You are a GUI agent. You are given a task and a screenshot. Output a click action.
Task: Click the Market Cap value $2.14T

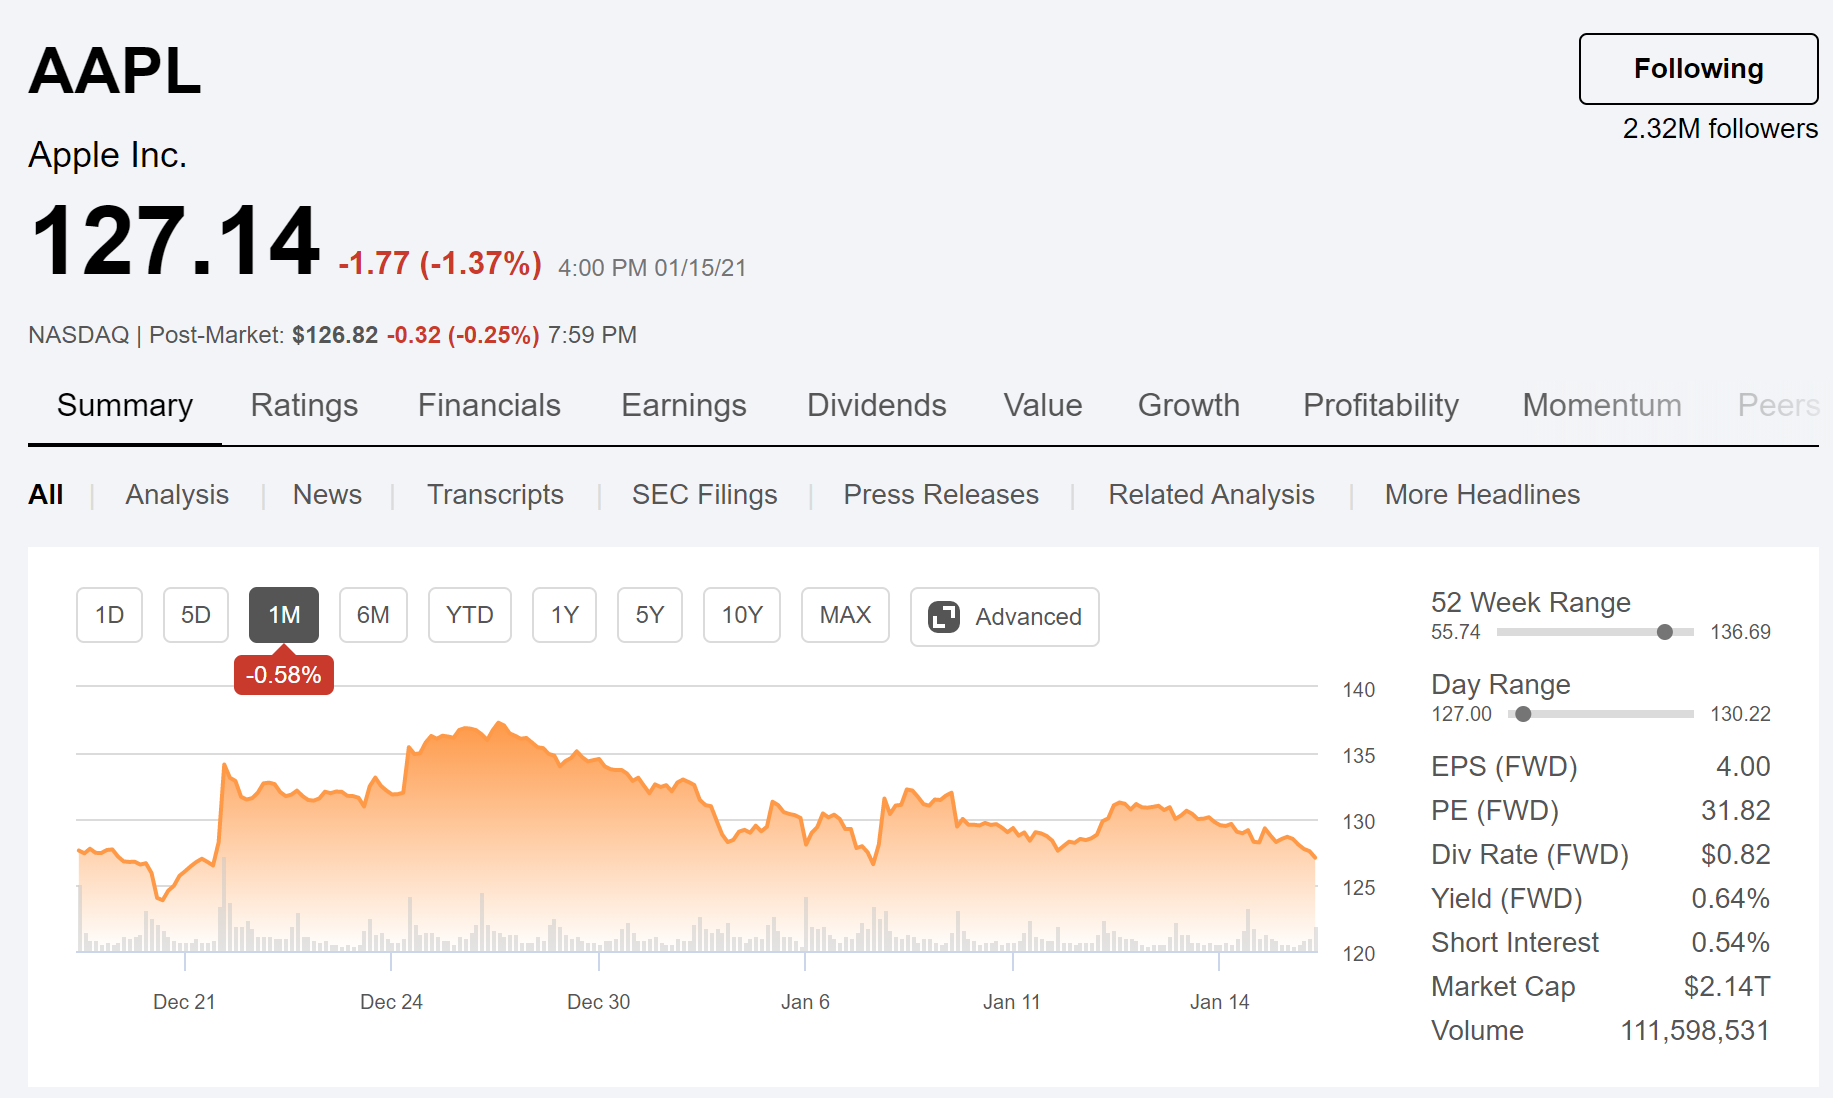(x=1727, y=987)
